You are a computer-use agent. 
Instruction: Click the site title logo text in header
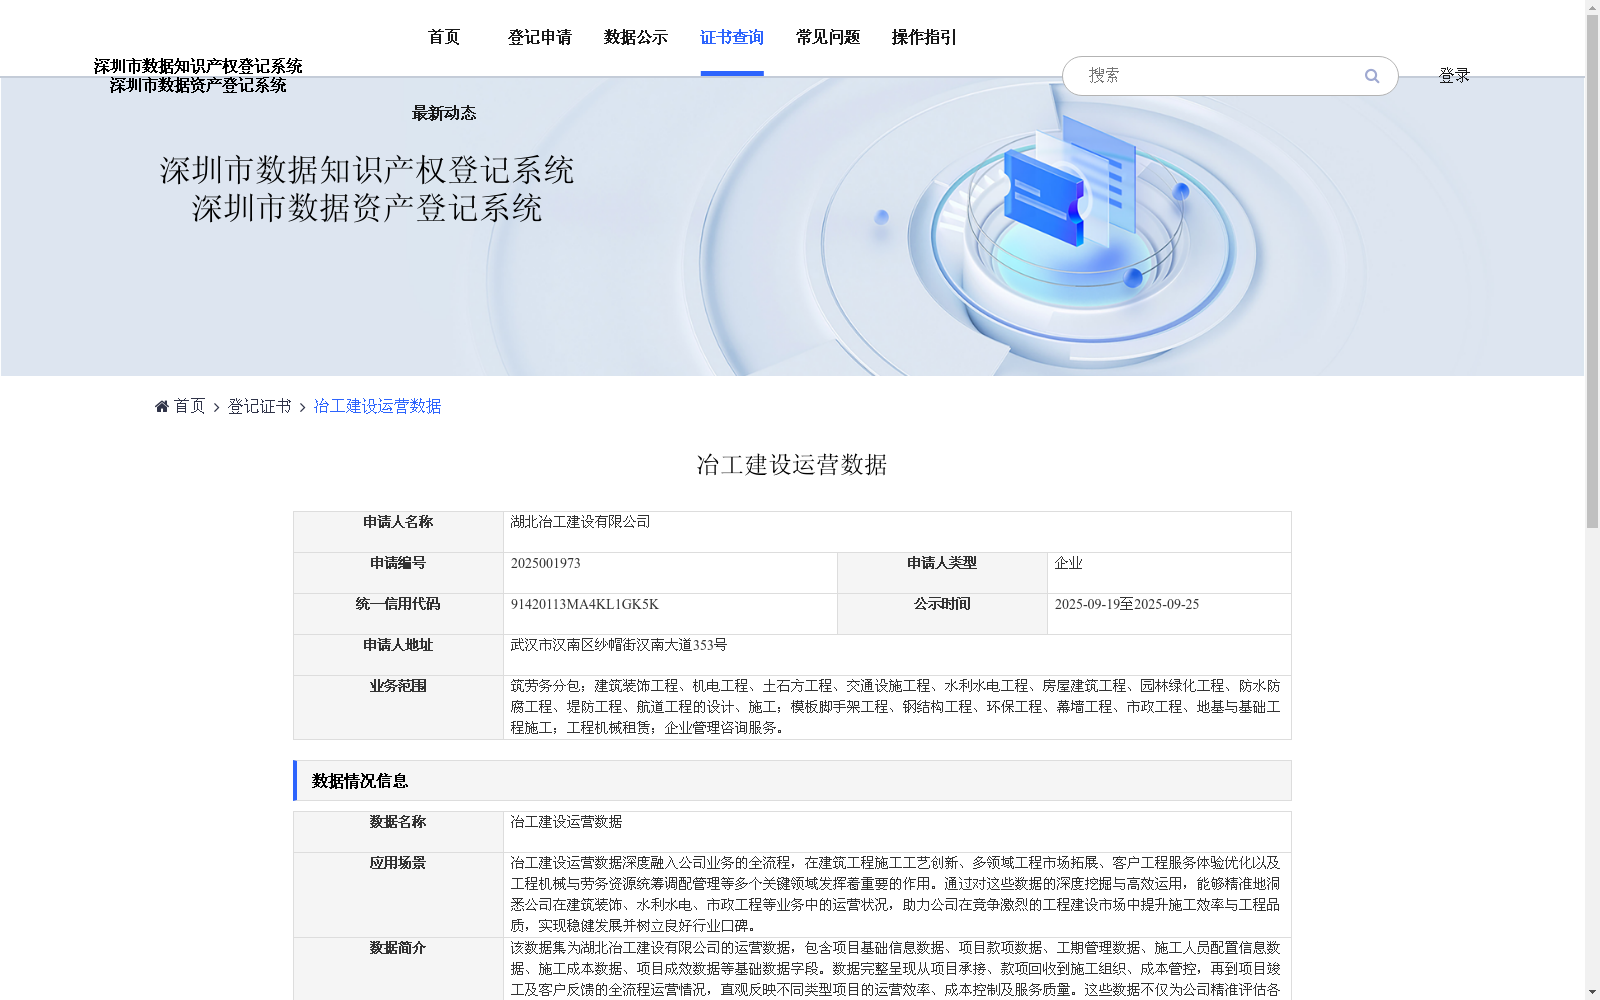pyautogui.click(x=198, y=76)
